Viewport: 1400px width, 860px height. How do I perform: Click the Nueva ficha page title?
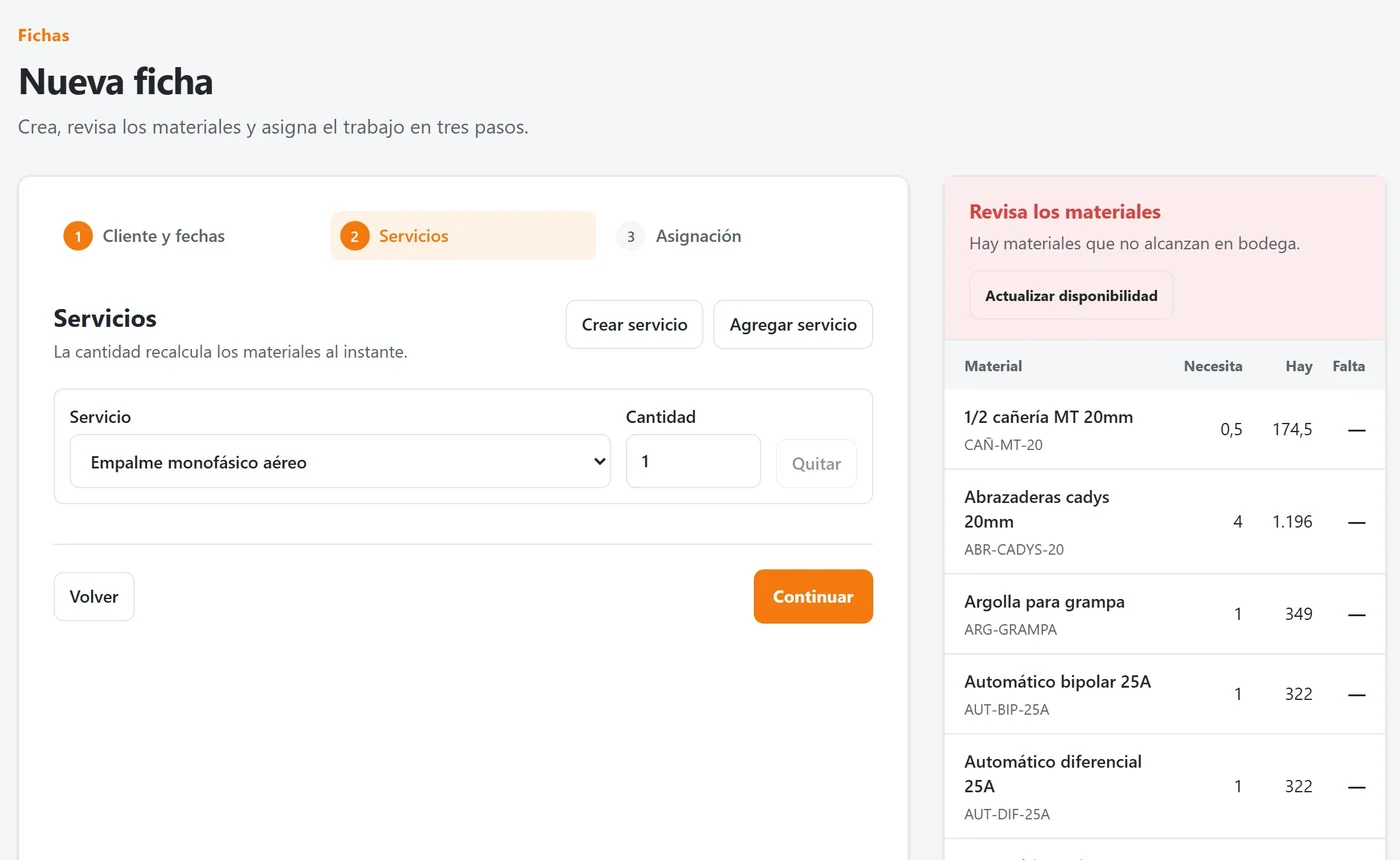[x=116, y=81]
